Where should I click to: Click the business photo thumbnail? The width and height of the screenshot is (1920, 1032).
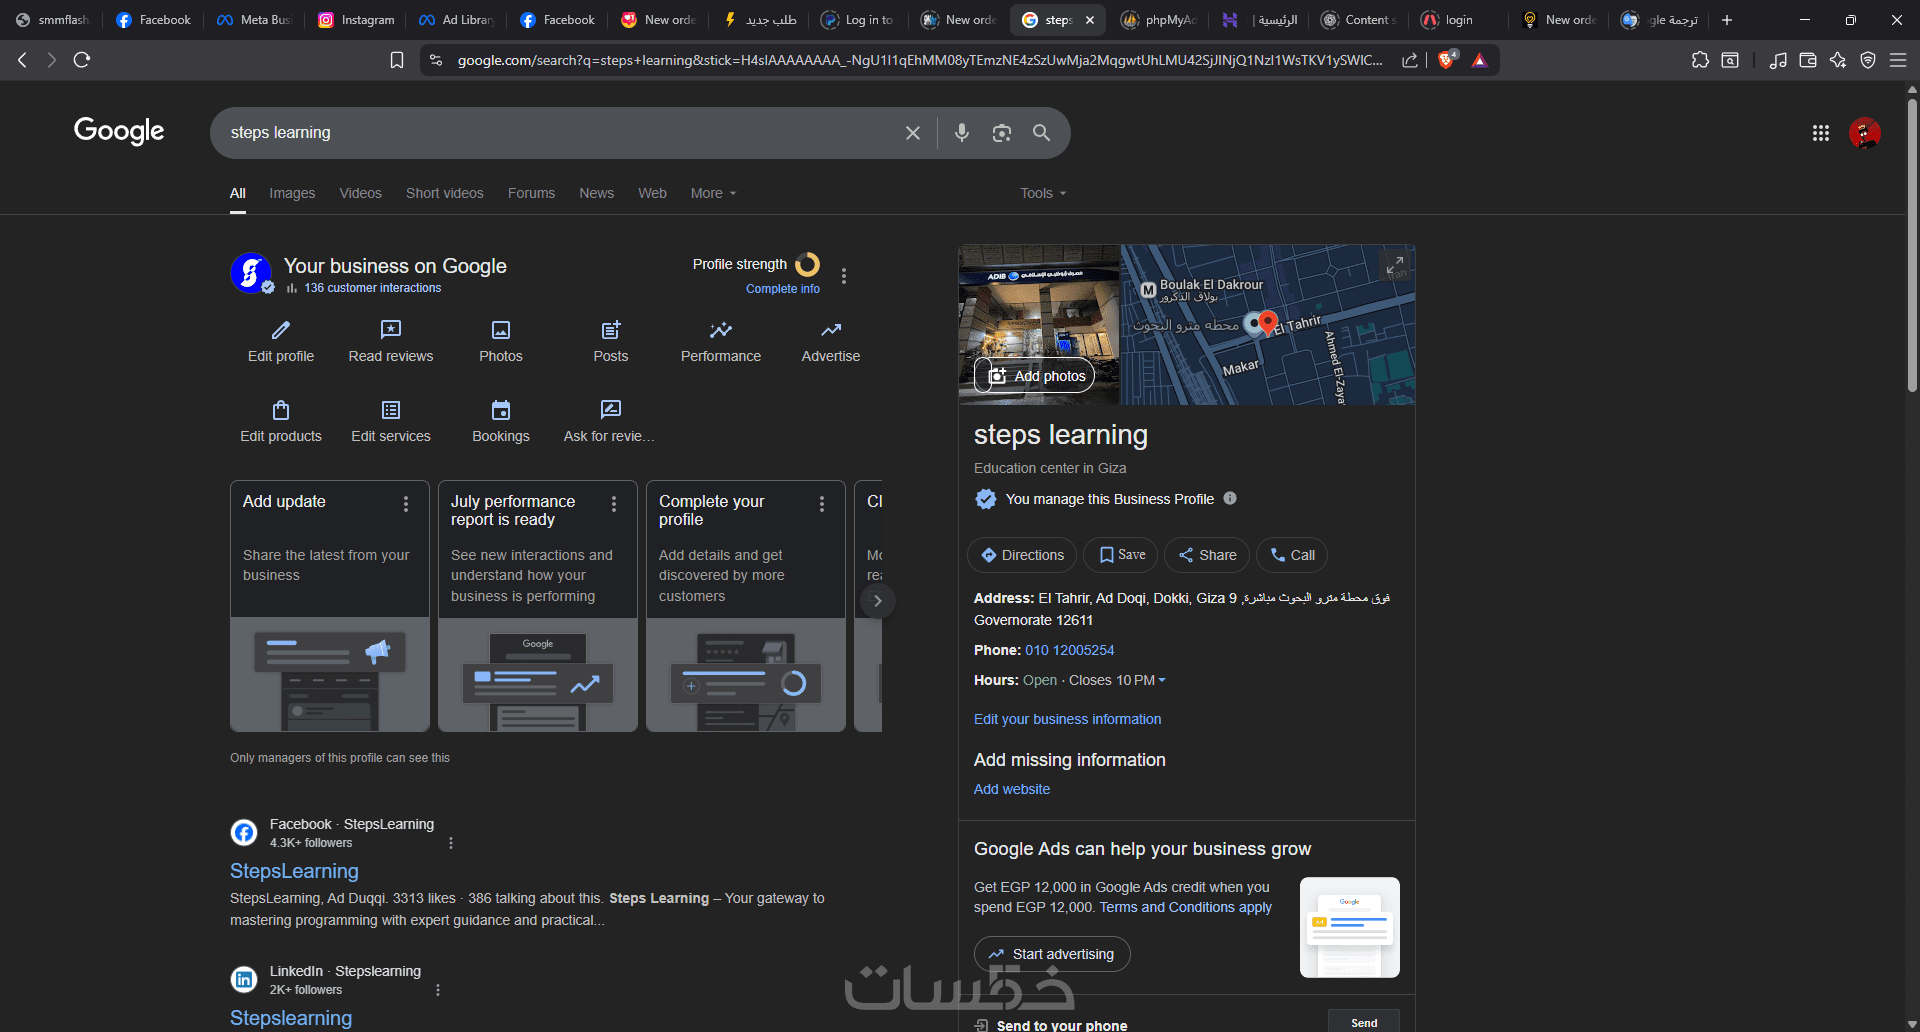(x=1039, y=325)
